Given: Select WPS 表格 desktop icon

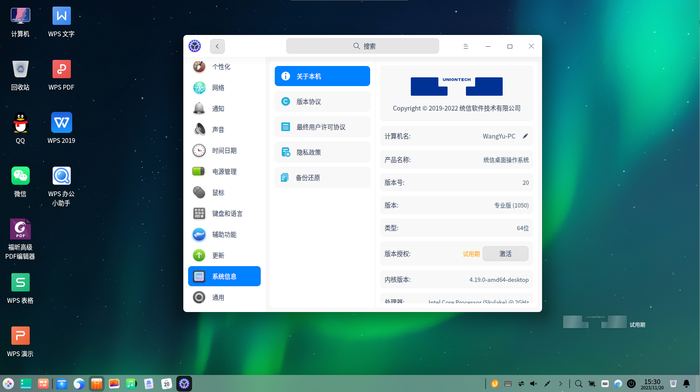Looking at the screenshot, I should tap(20, 289).
